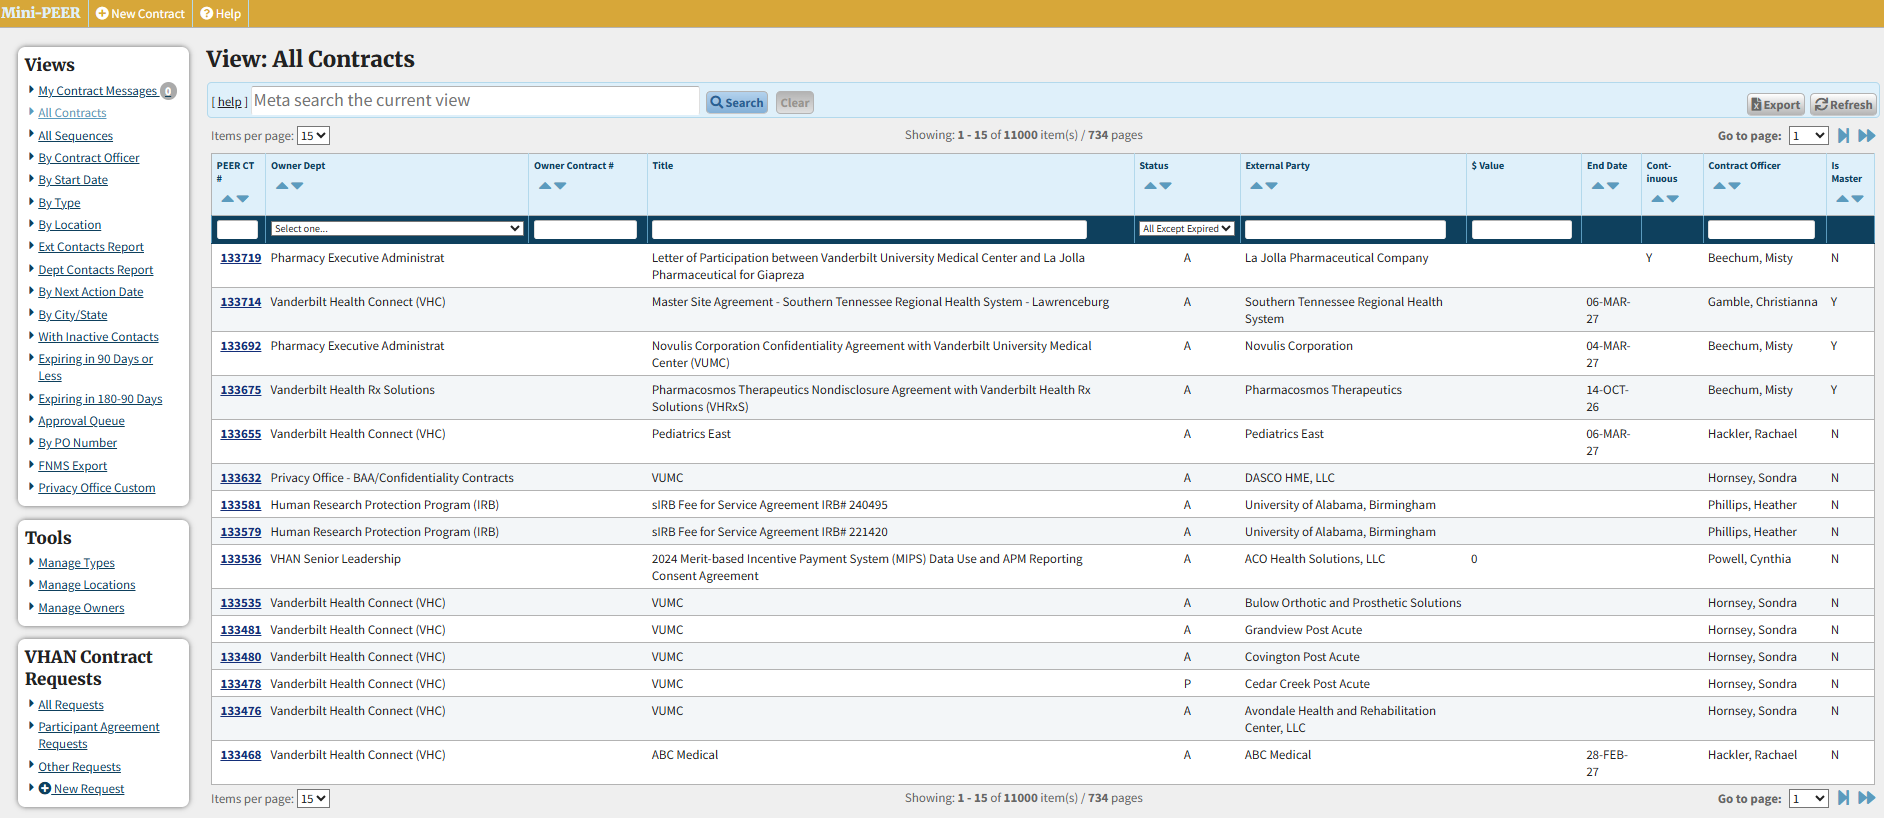
Task: Go to next page using top arrow
Action: coord(1844,136)
